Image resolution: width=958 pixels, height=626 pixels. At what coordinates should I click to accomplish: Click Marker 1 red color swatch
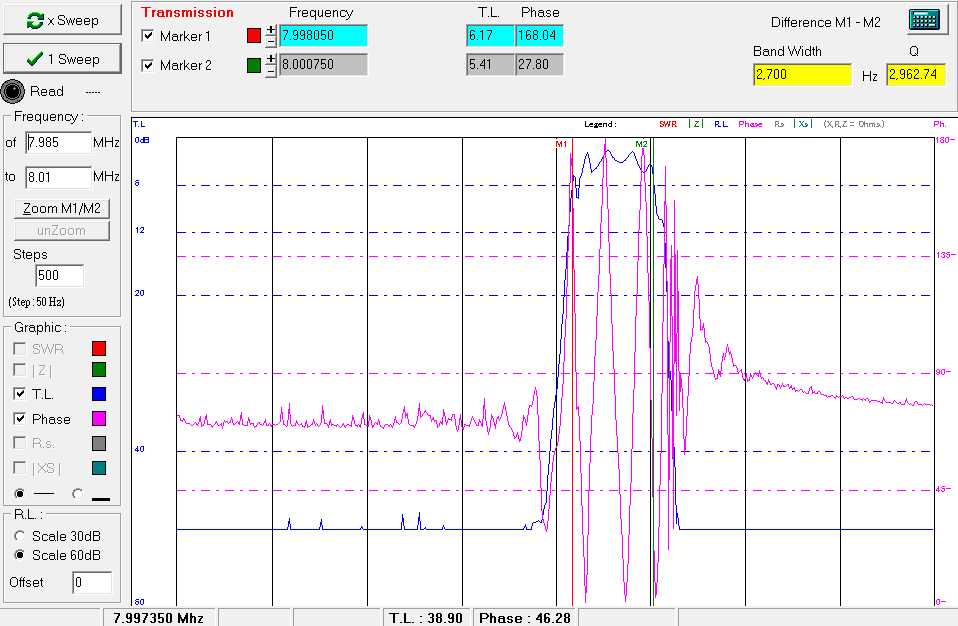[x=254, y=36]
